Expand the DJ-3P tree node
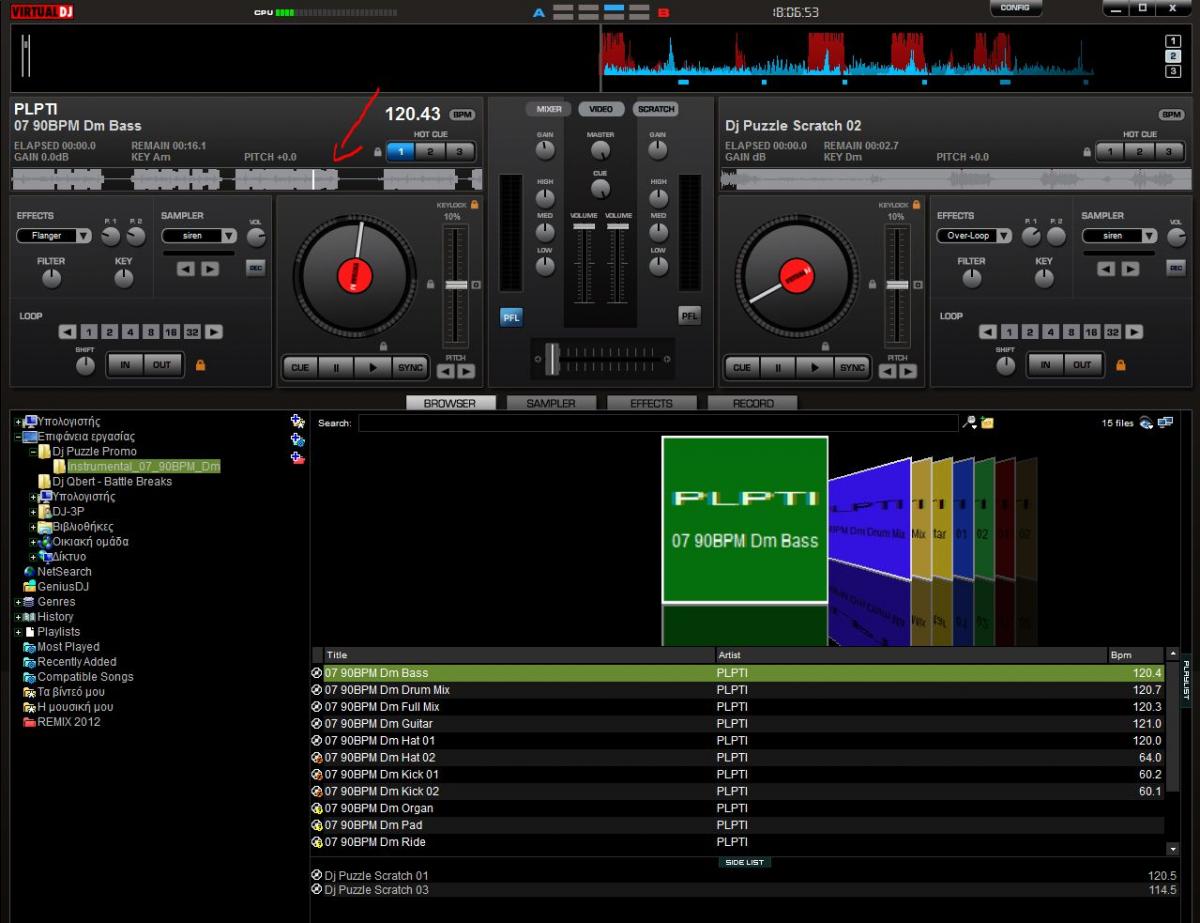The image size is (1200, 923). [34, 512]
